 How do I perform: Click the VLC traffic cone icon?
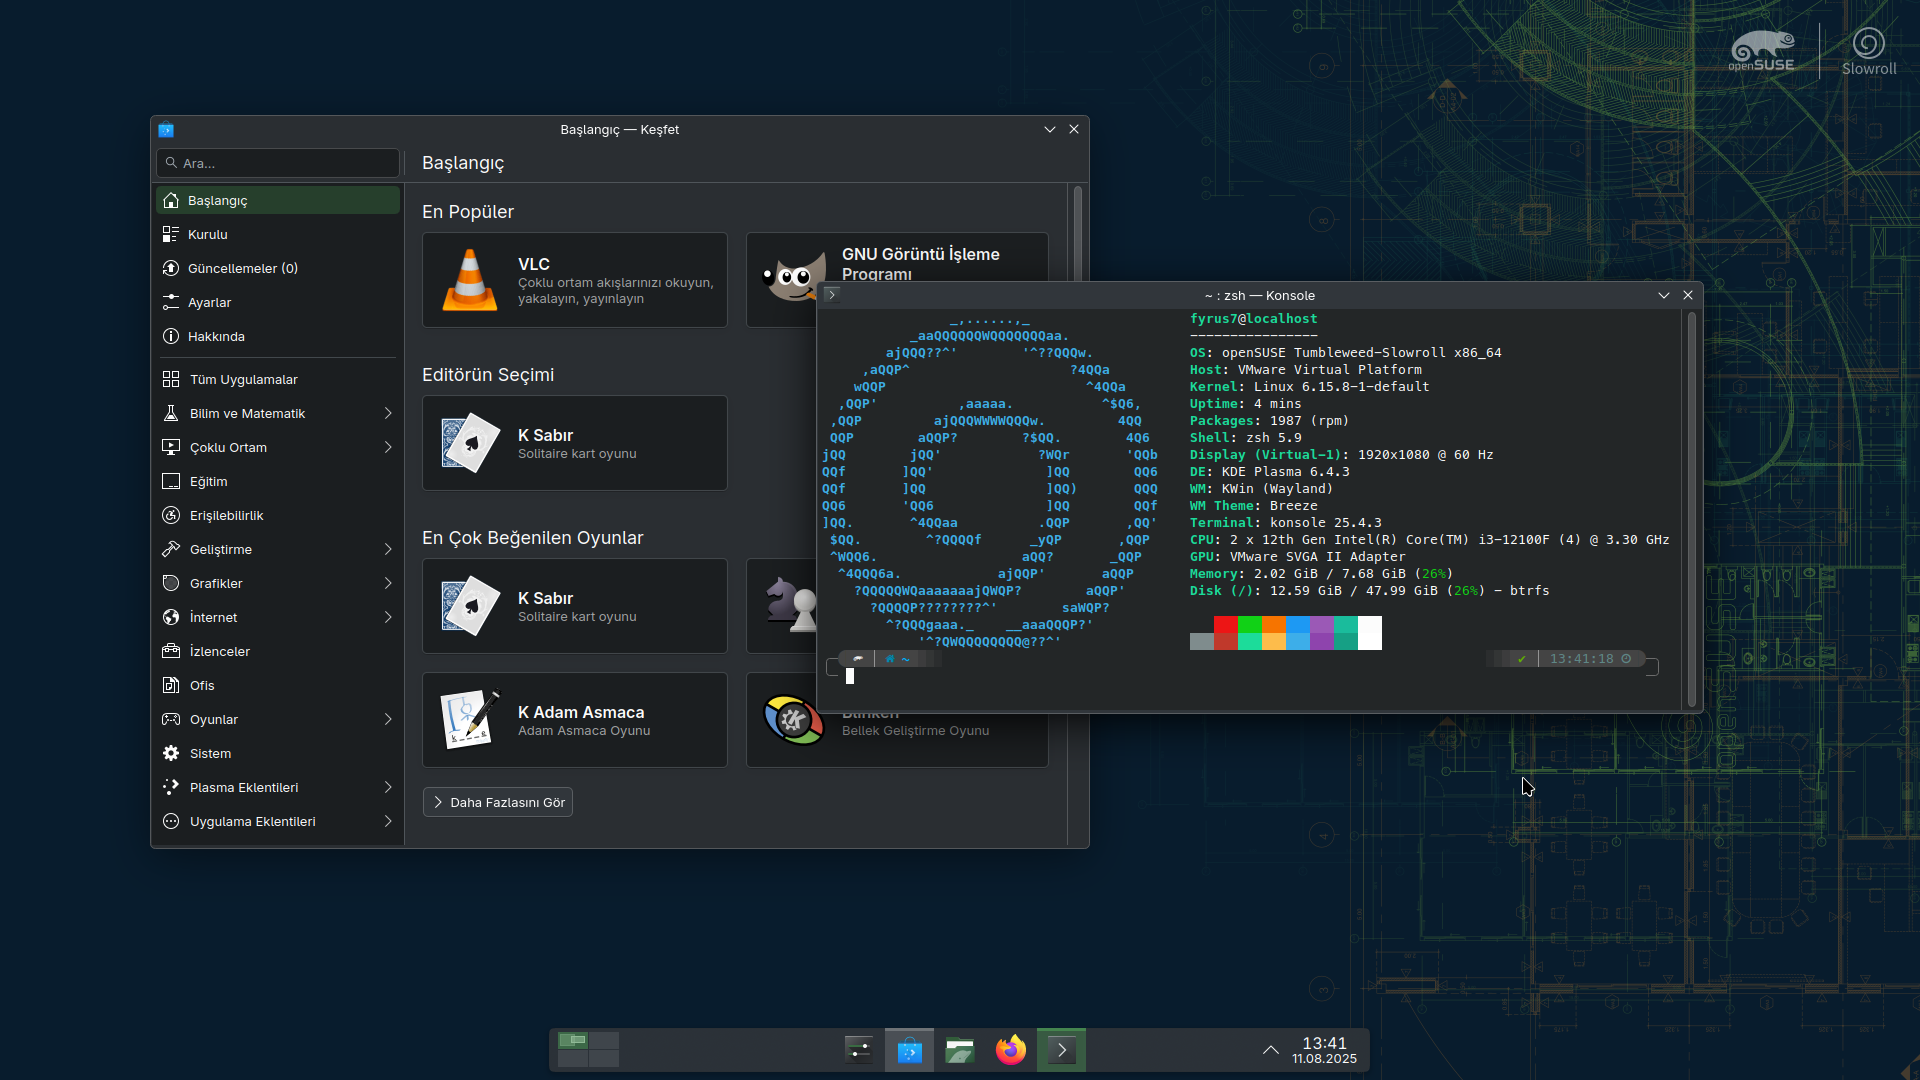point(470,280)
